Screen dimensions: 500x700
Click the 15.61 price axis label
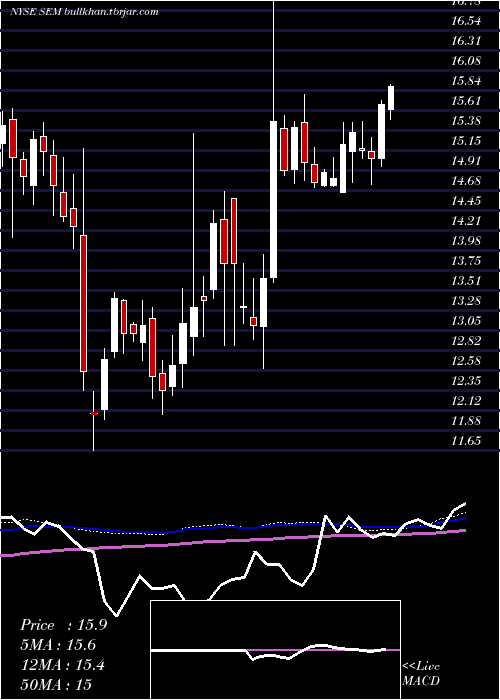(x=466, y=100)
